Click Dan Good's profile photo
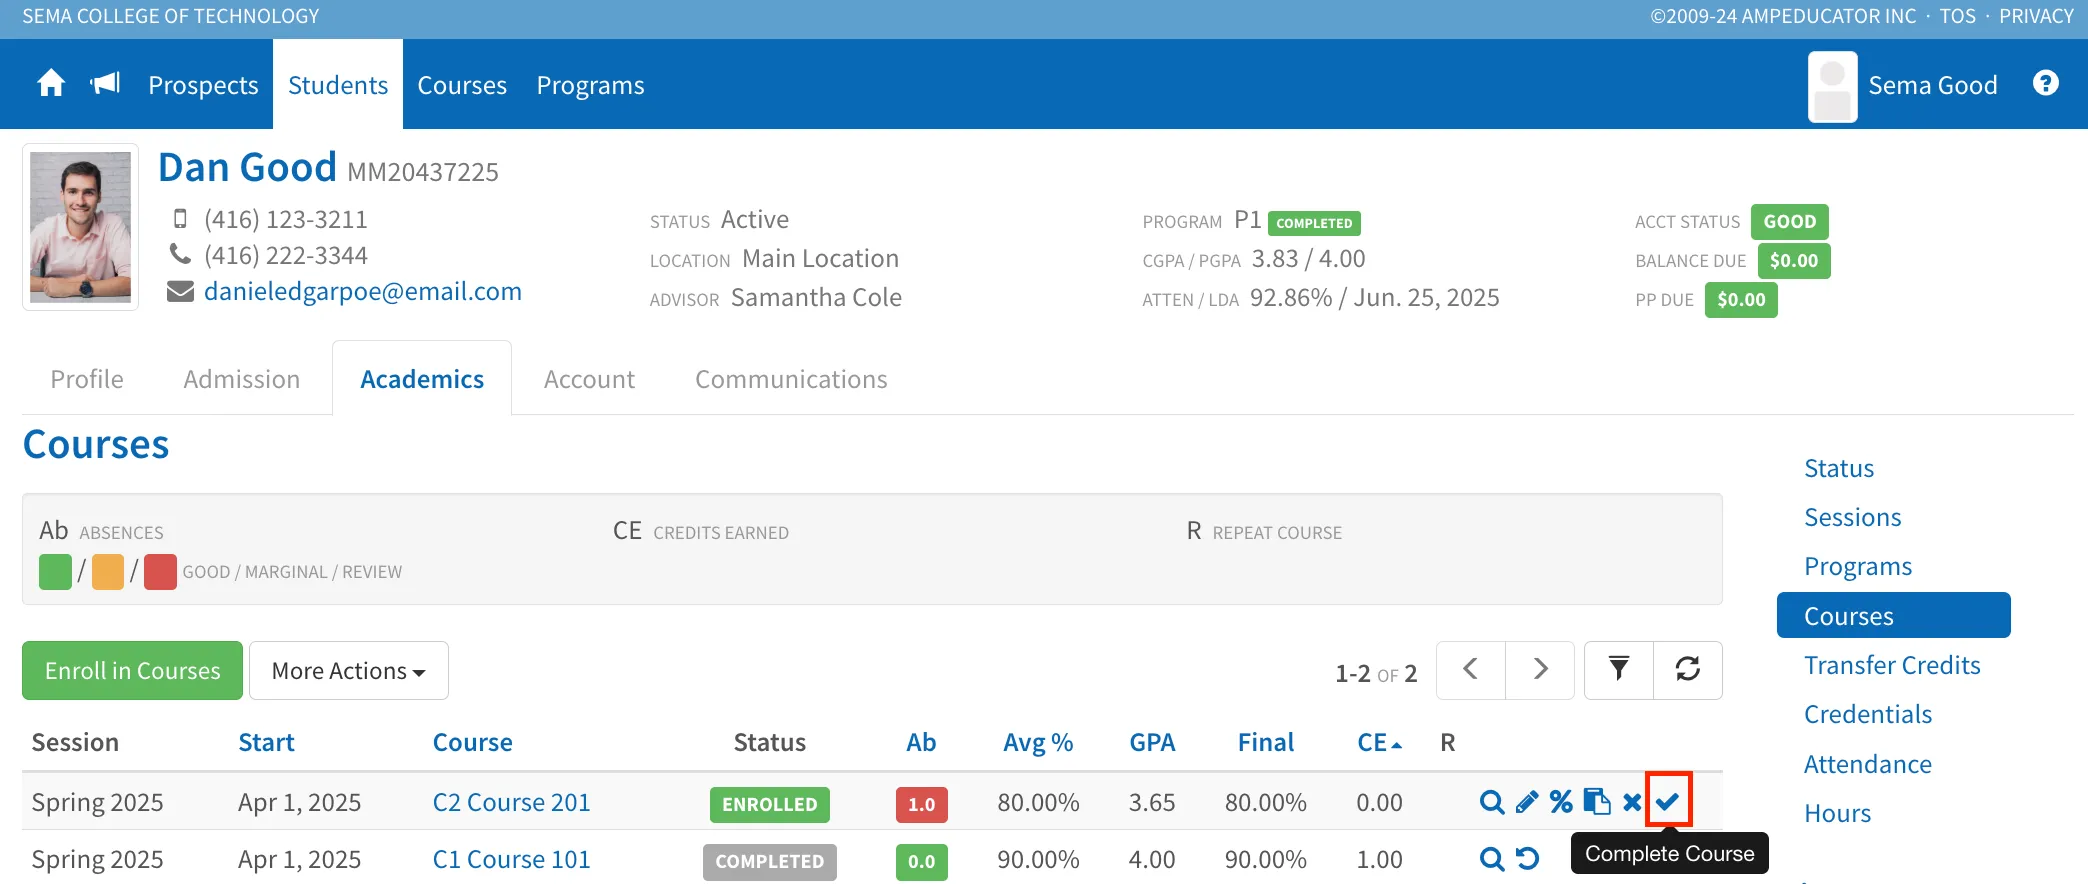This screenshot has height=884, width=2088. (80, 227)
